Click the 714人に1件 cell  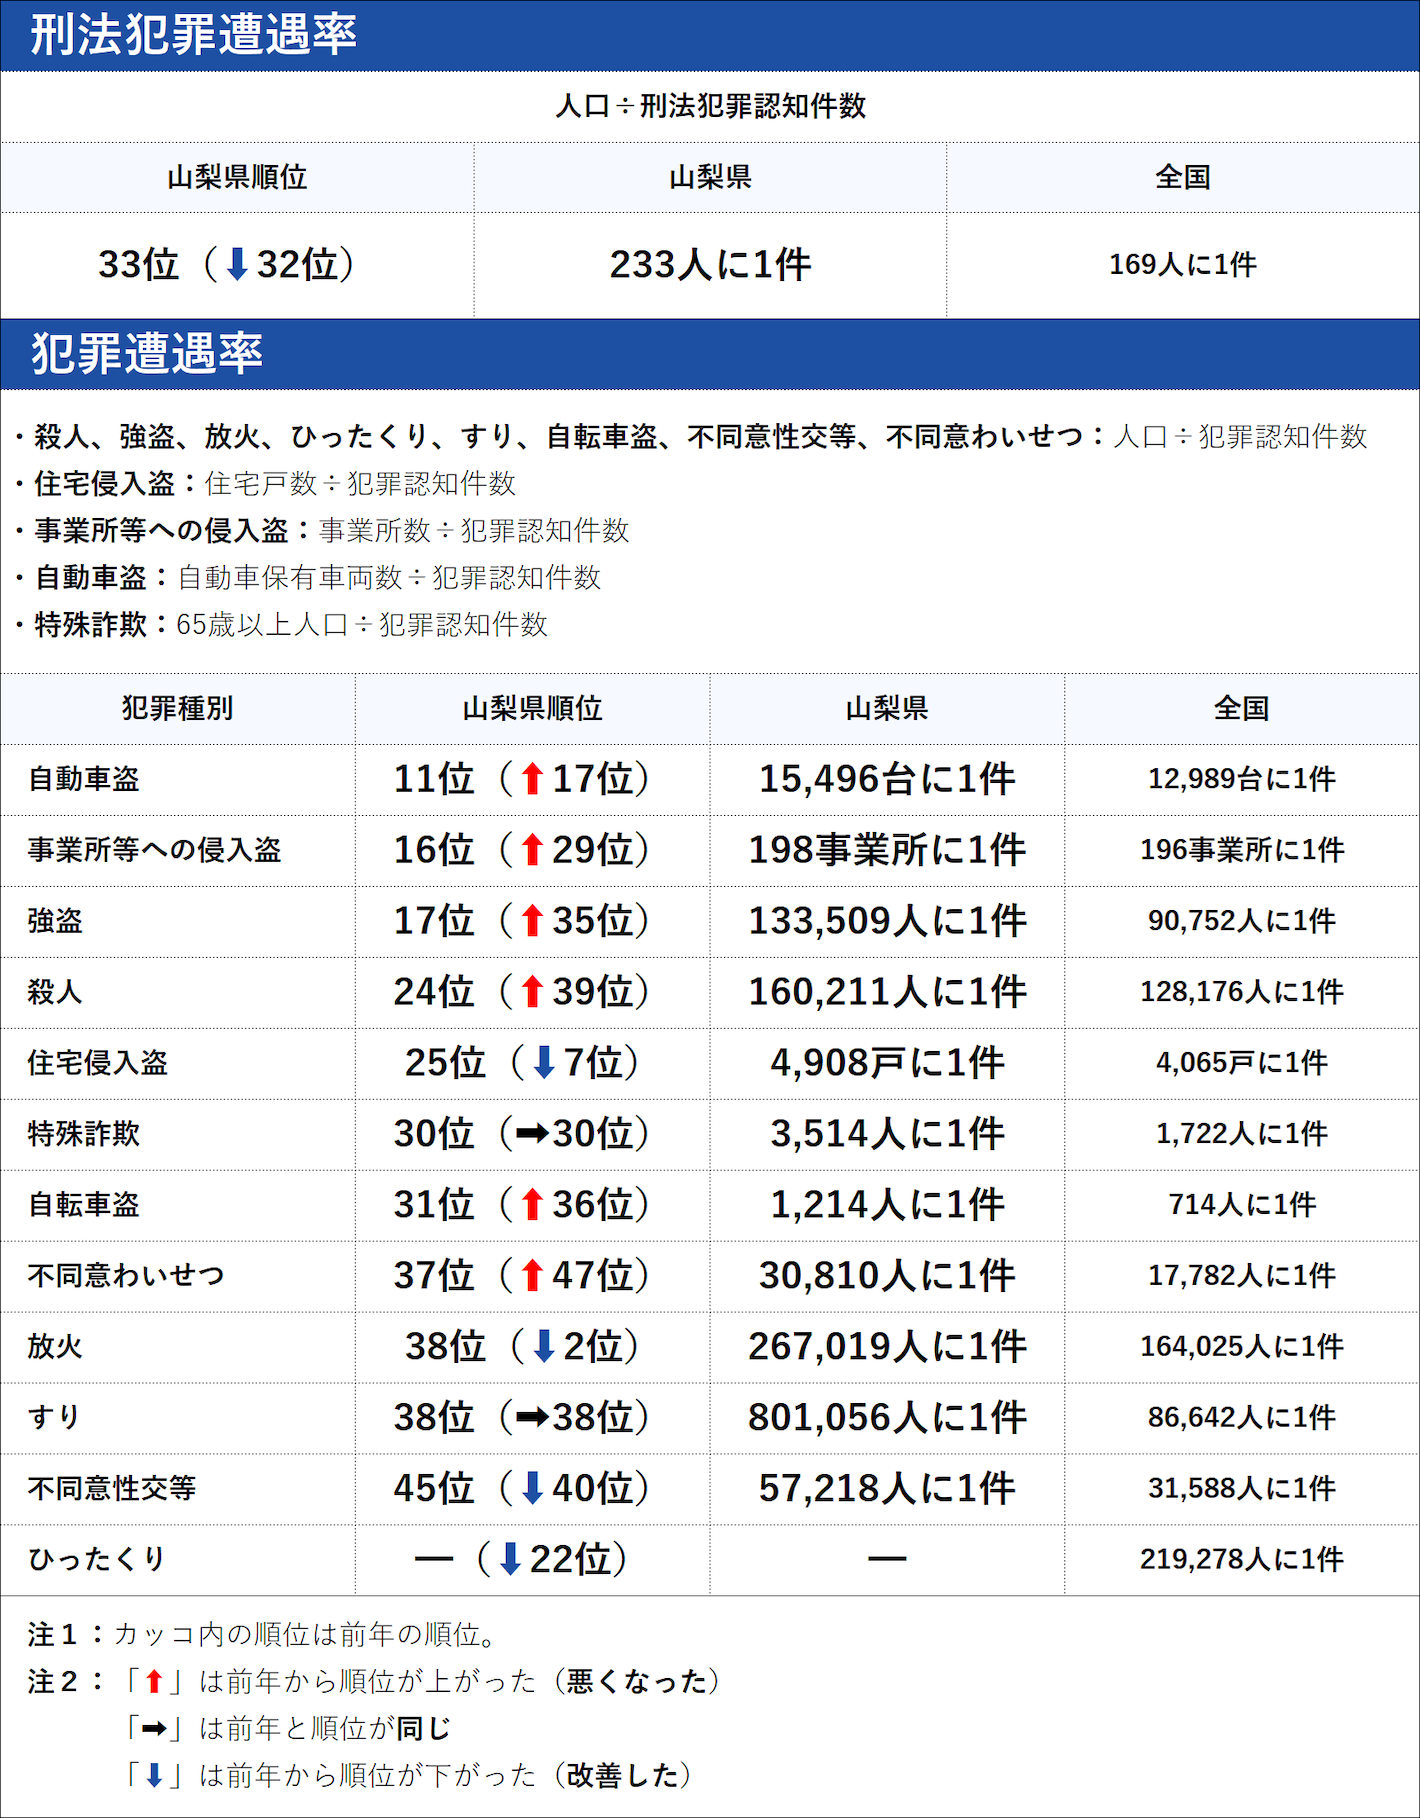tap(1242, 1205)
